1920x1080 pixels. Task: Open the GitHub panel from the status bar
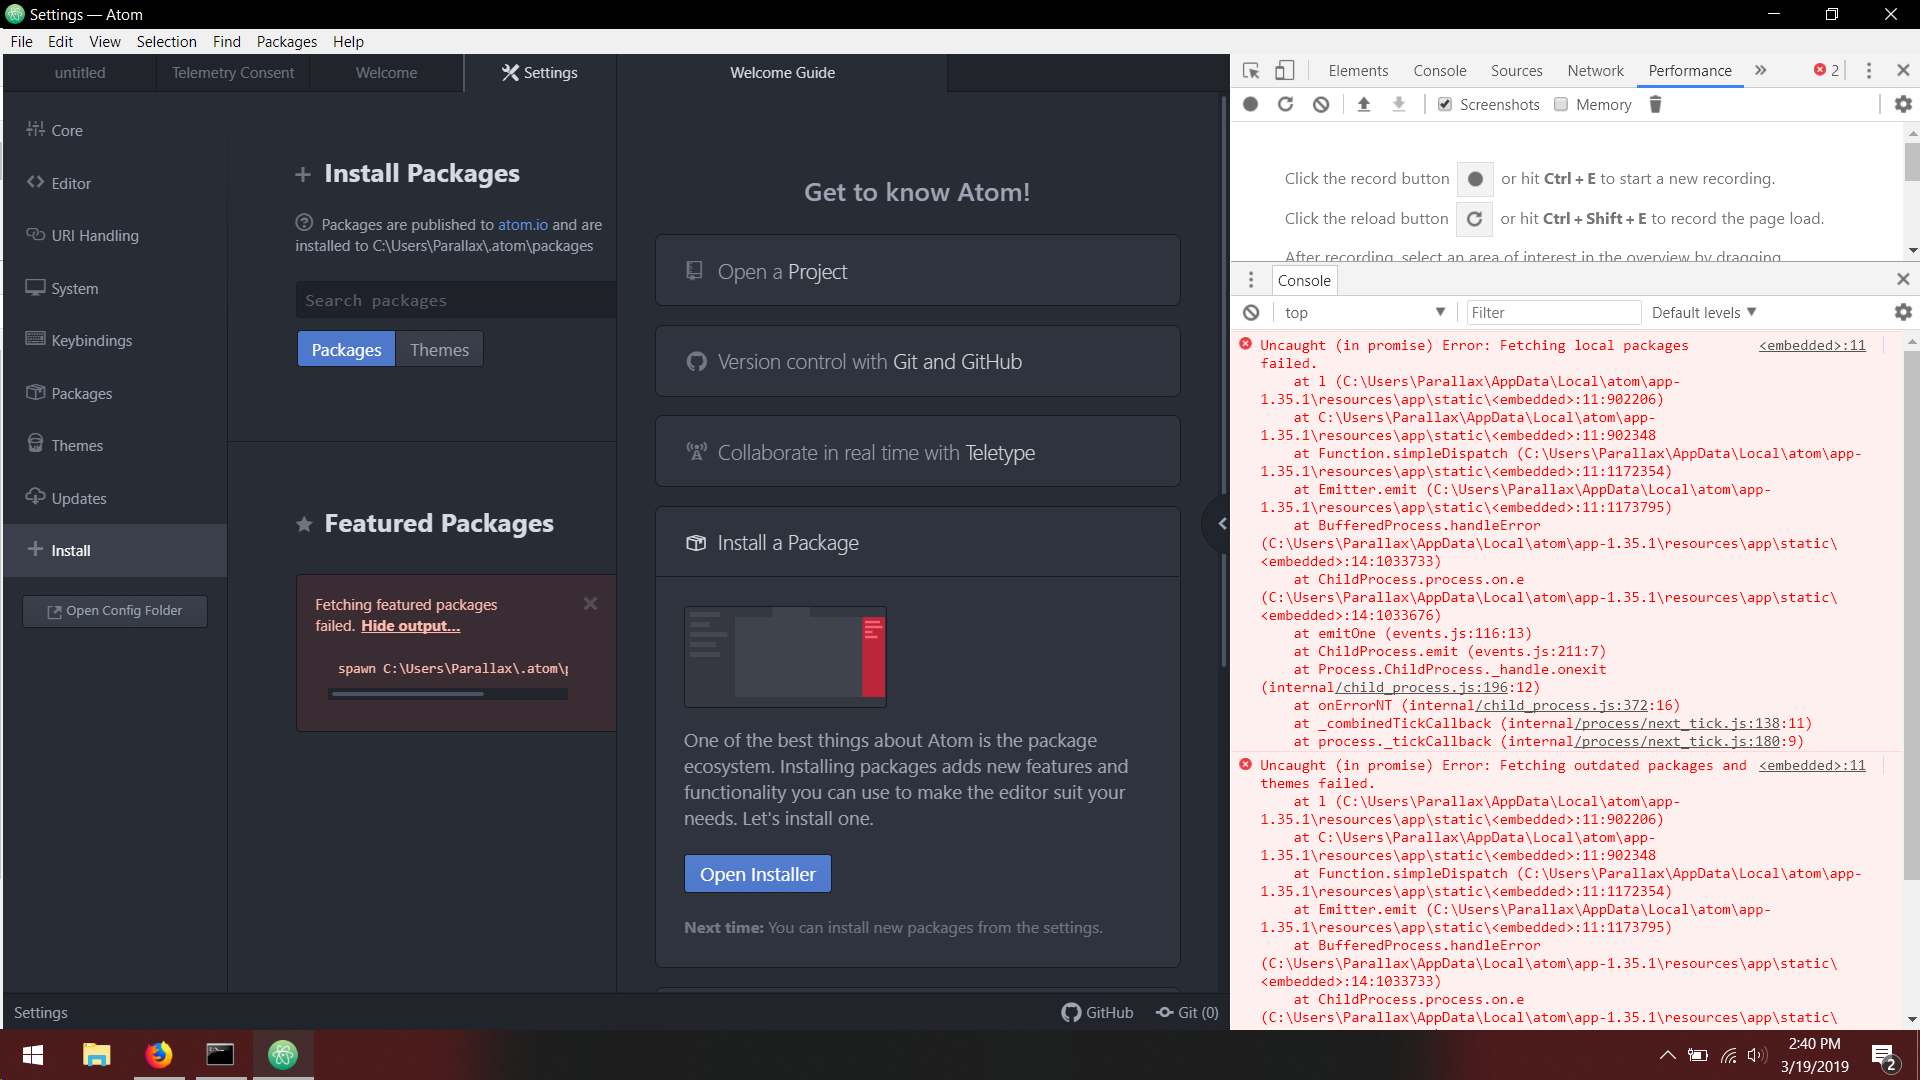point(1097,1012)
